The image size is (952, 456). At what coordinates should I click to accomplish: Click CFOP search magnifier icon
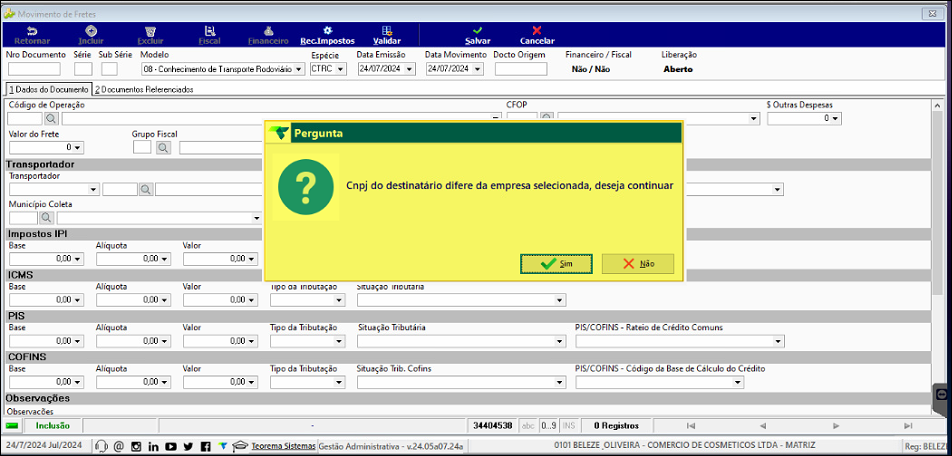547,118
